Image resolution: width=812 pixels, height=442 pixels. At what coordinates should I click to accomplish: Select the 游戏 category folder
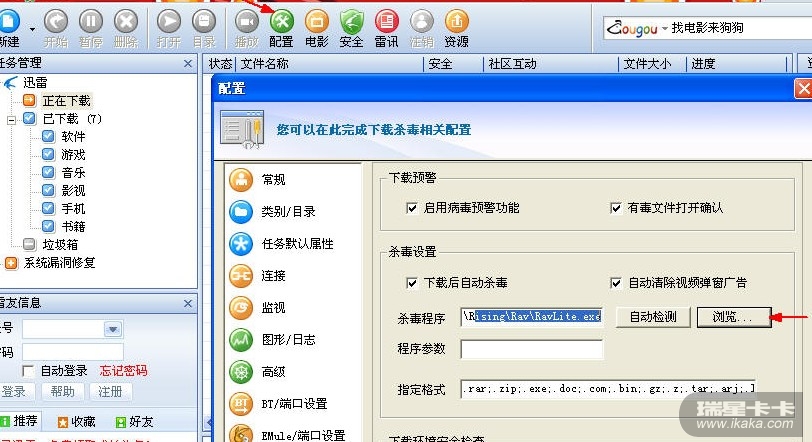point(73,155)
